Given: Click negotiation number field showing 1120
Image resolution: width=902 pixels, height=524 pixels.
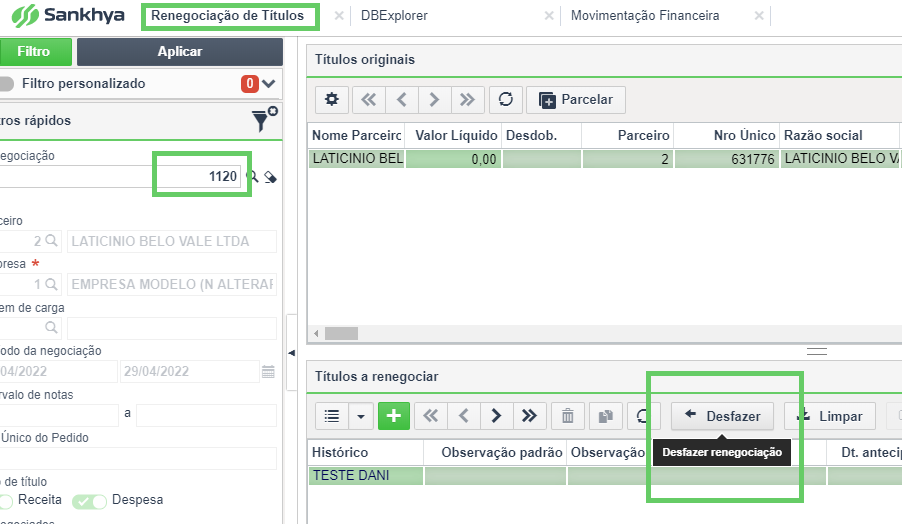Looking at the screenshot, I should tap(120, 176).
